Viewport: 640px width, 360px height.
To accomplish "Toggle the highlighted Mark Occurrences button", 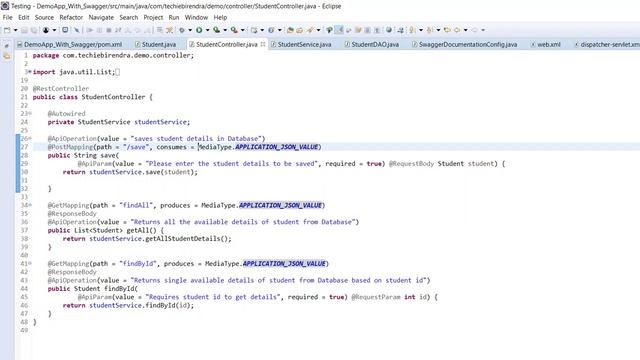I will [339, 30].
